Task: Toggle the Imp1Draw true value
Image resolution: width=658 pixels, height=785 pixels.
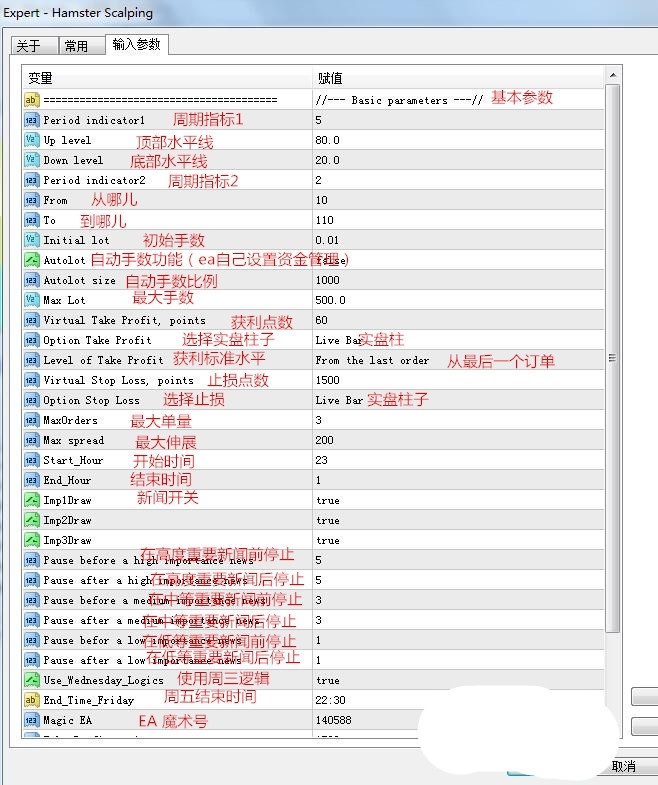Action: click(x=328, y=500)
